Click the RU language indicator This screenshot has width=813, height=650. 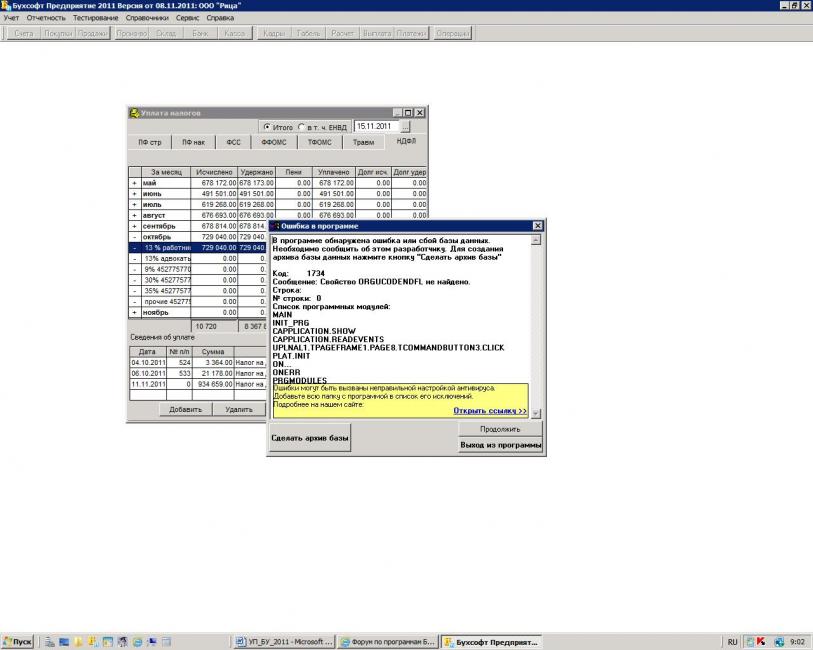(x=733, y=641)
